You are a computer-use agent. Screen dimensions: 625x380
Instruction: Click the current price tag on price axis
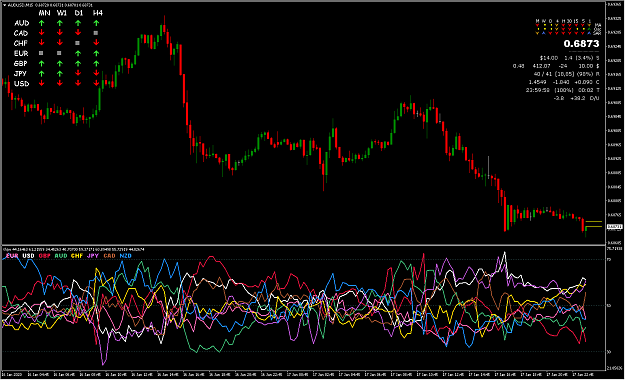pos(614,227)
